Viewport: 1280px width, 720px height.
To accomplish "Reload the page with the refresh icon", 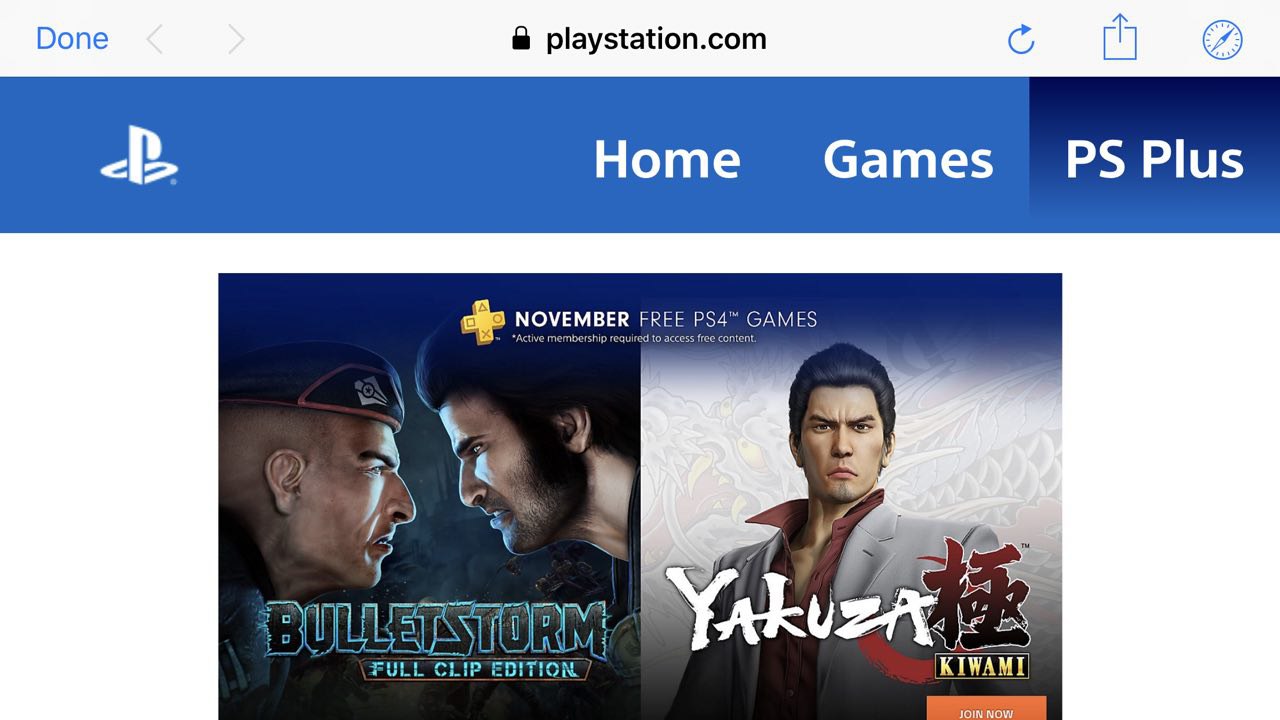I will point(1021,40).
